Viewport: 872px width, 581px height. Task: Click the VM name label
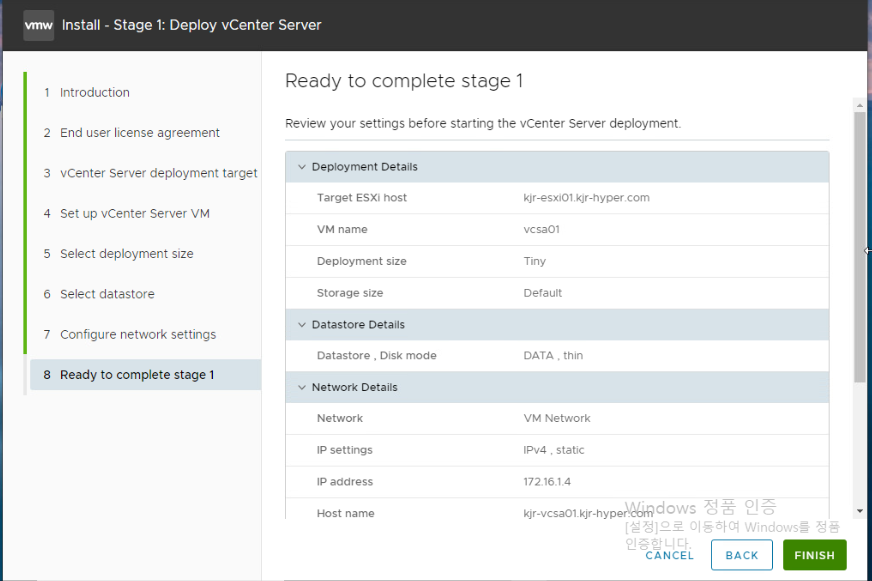[x=342, y=230]
